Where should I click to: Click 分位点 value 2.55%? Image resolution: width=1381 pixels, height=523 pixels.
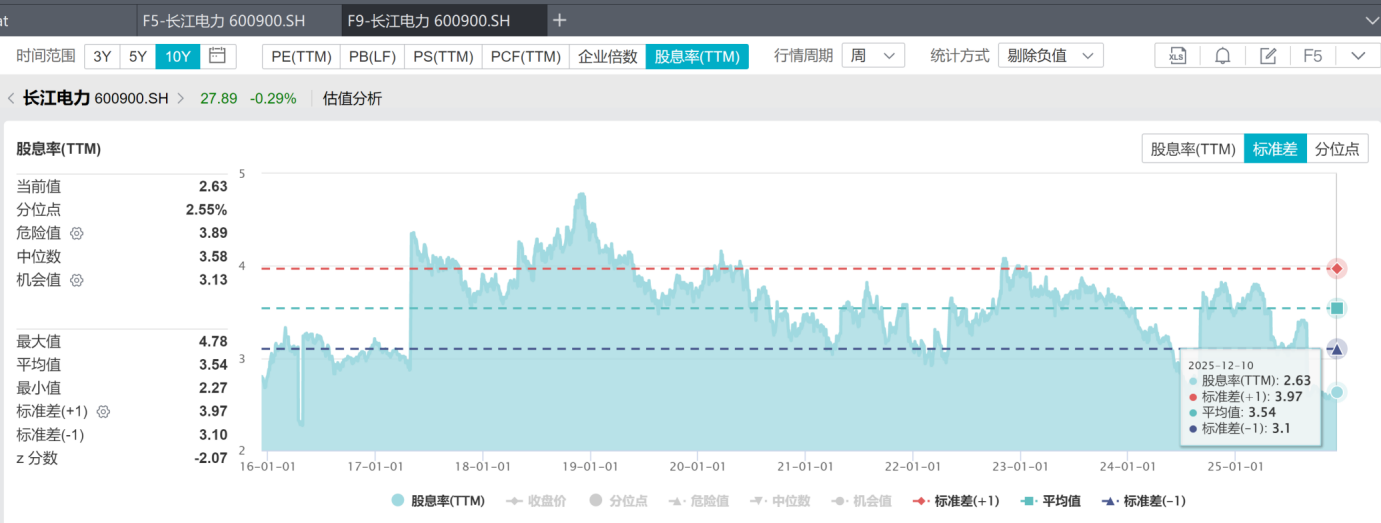click(206, 210)
